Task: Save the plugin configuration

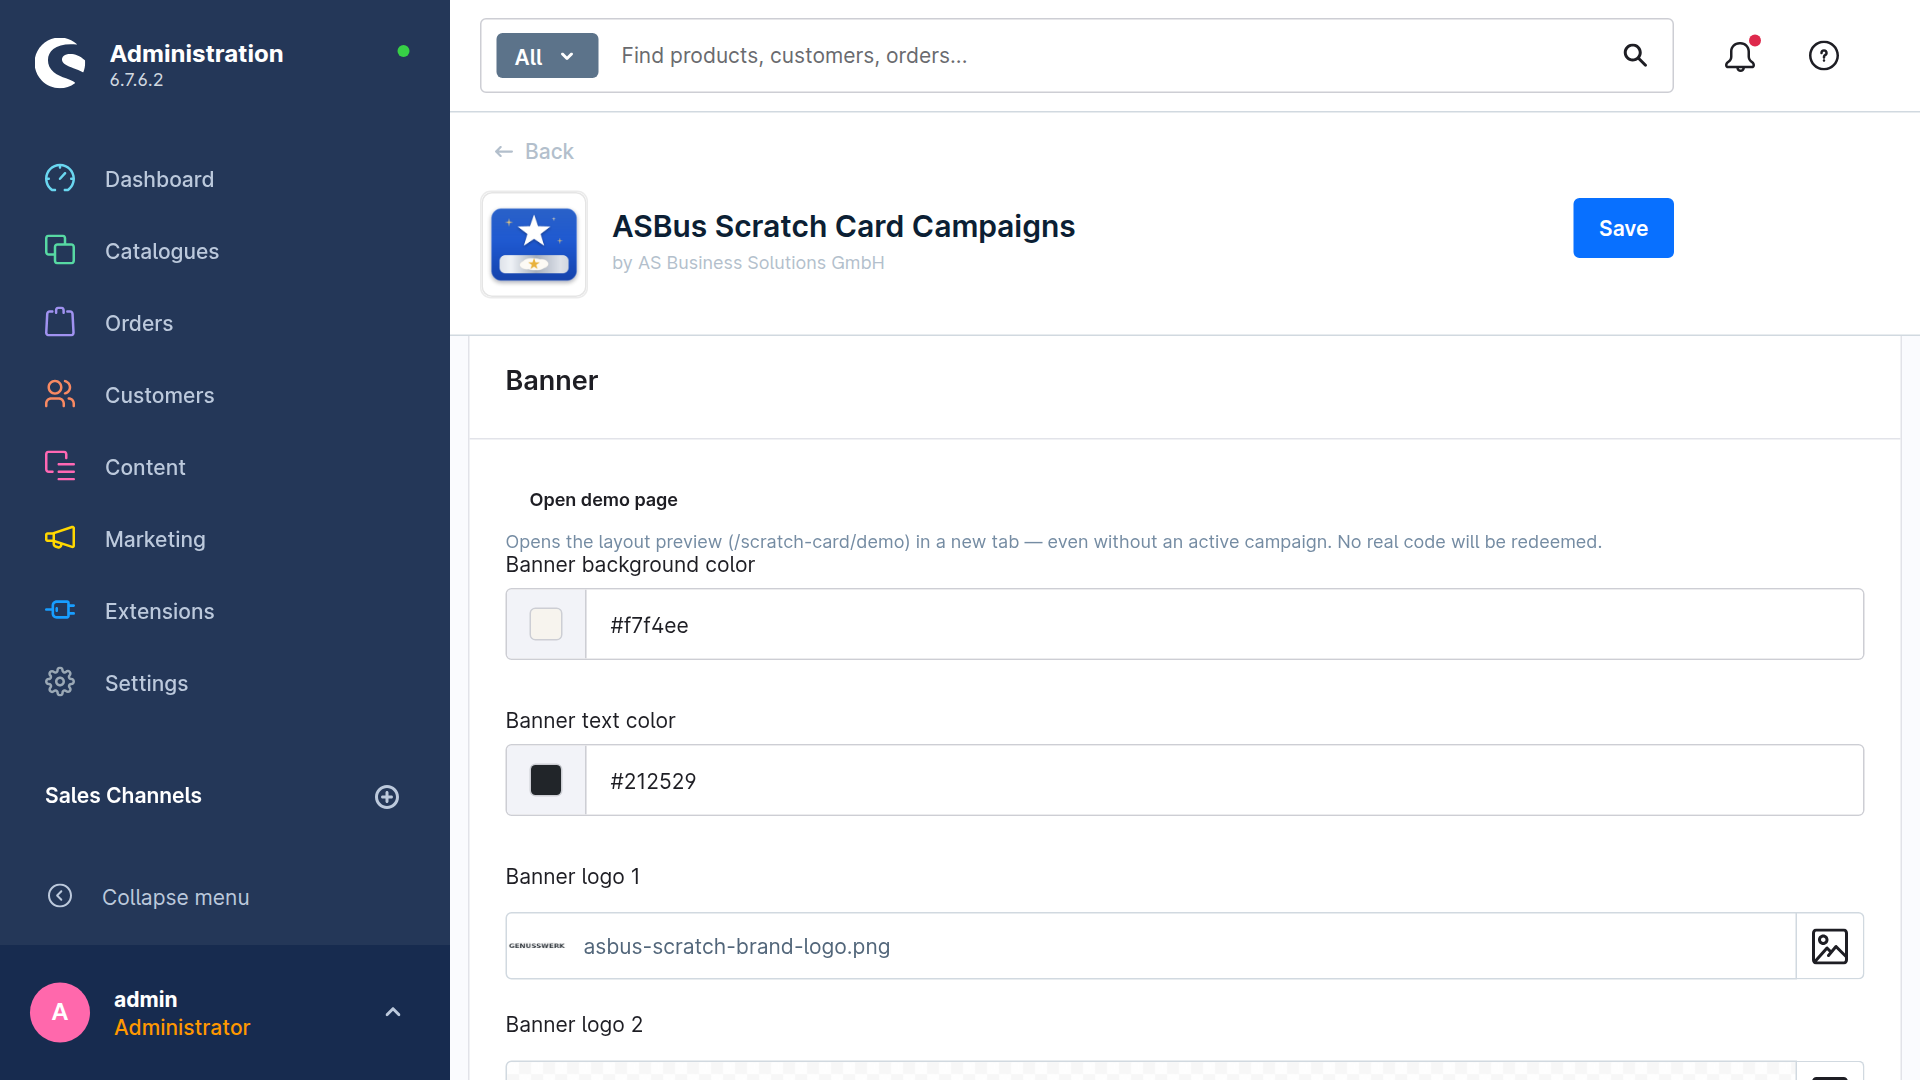Action: coord(1623,228)
